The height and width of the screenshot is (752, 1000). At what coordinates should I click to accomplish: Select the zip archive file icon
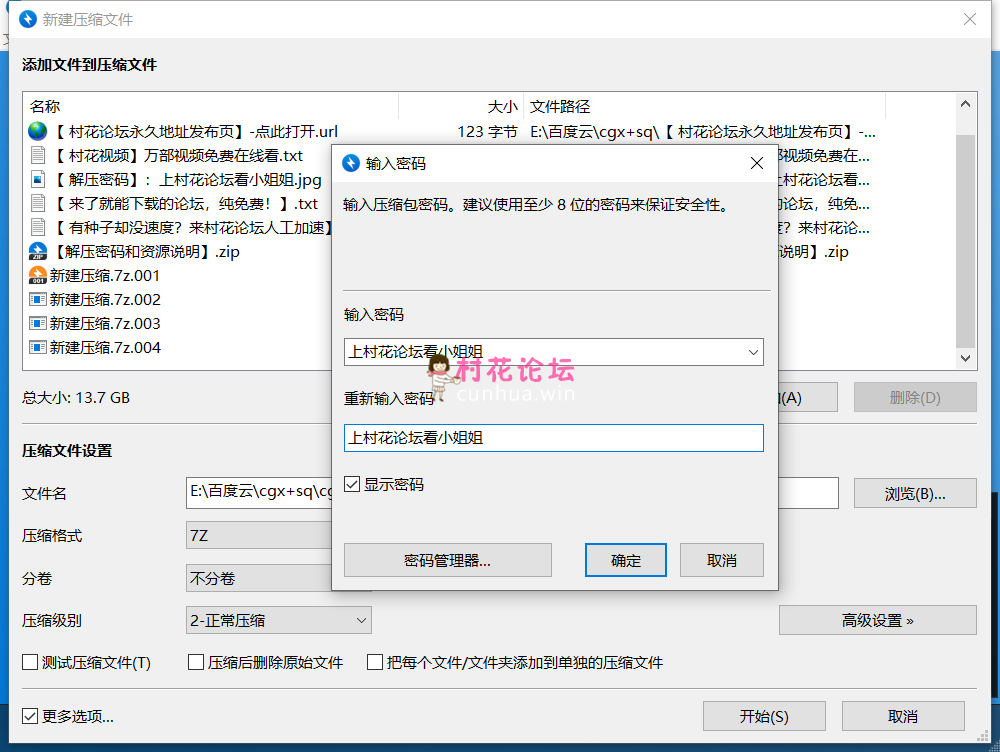(38, 252)
